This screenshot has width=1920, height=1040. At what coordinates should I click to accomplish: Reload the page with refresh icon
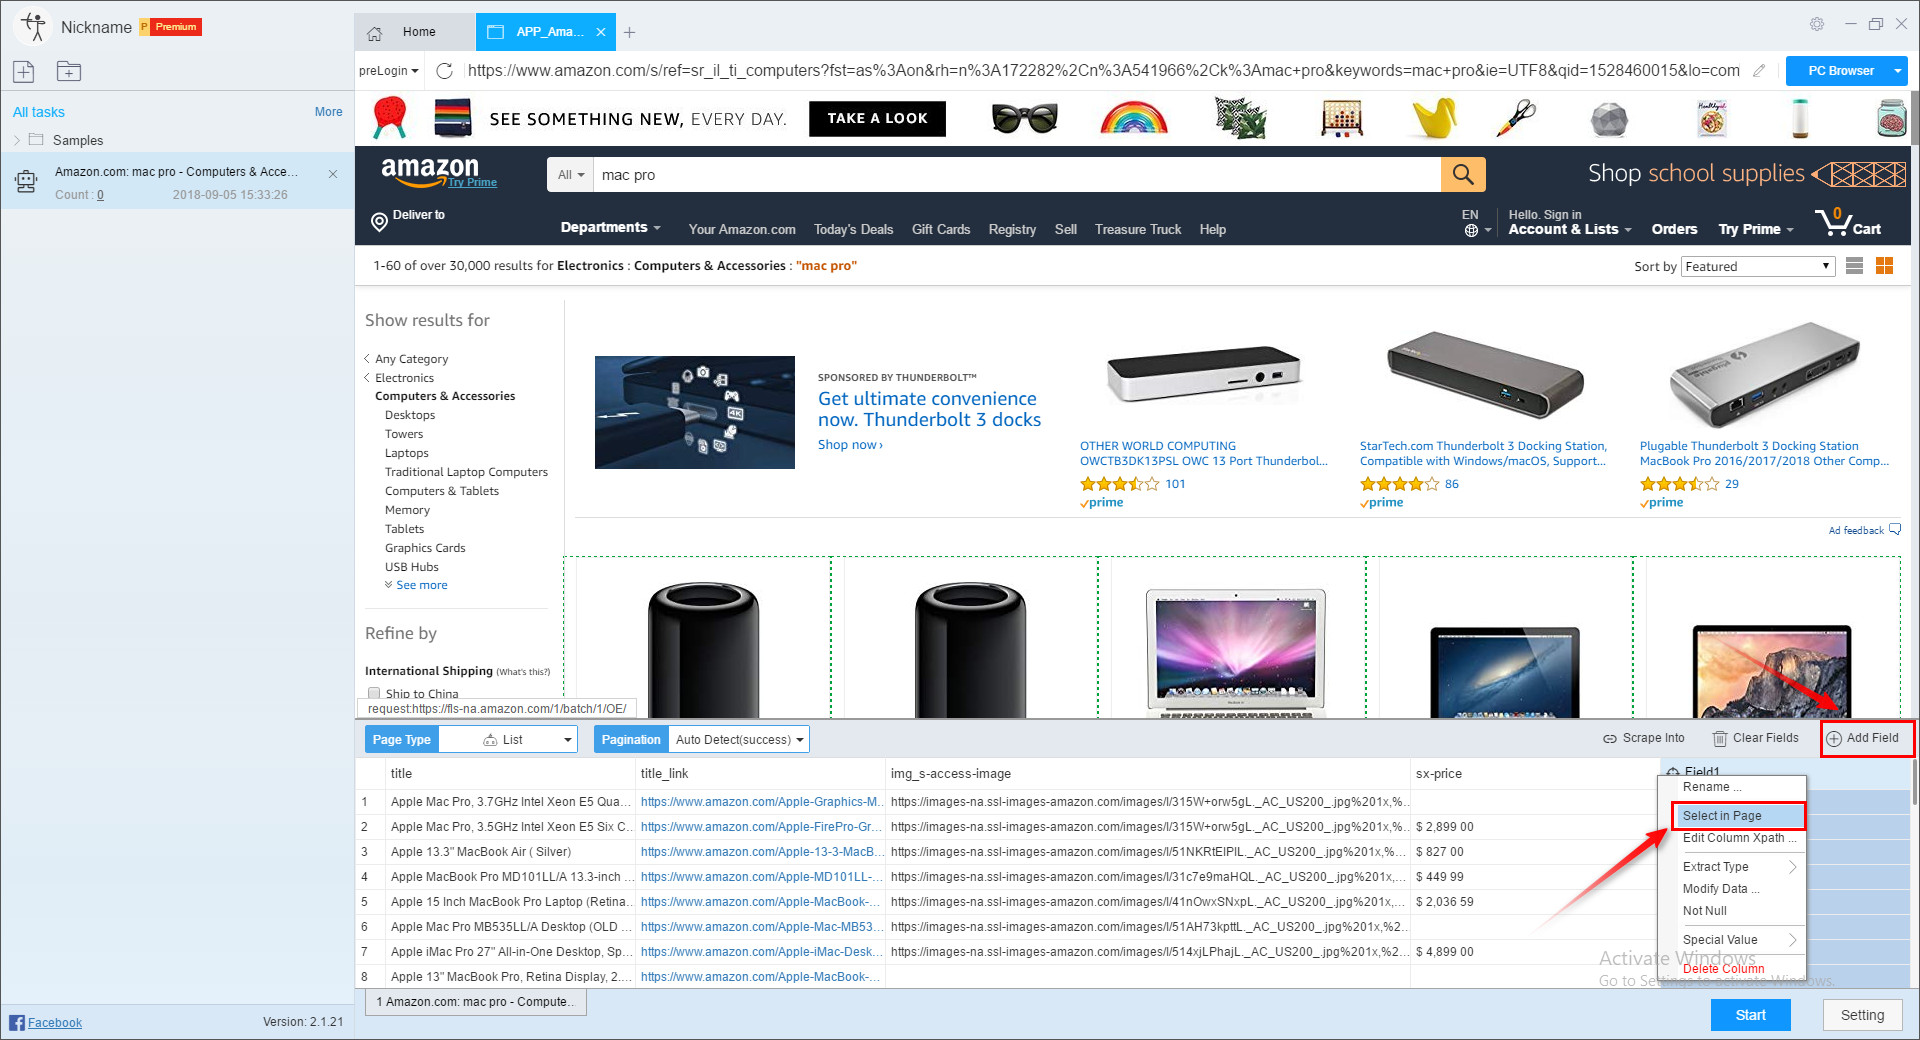[x=445, y=71]
